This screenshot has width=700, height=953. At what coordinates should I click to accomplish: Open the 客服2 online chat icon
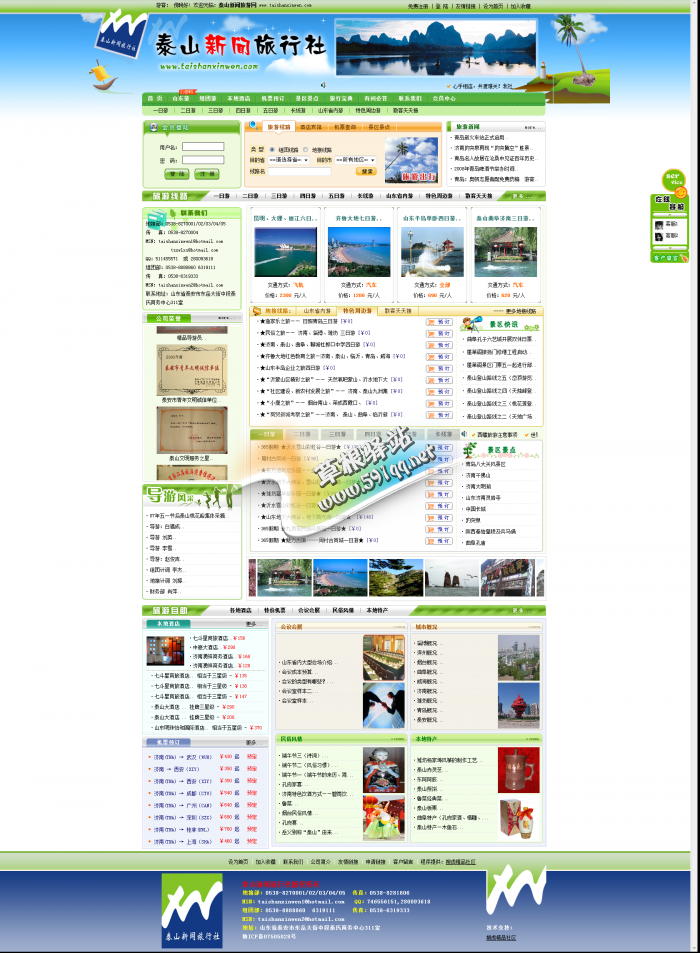click(659, 236)
